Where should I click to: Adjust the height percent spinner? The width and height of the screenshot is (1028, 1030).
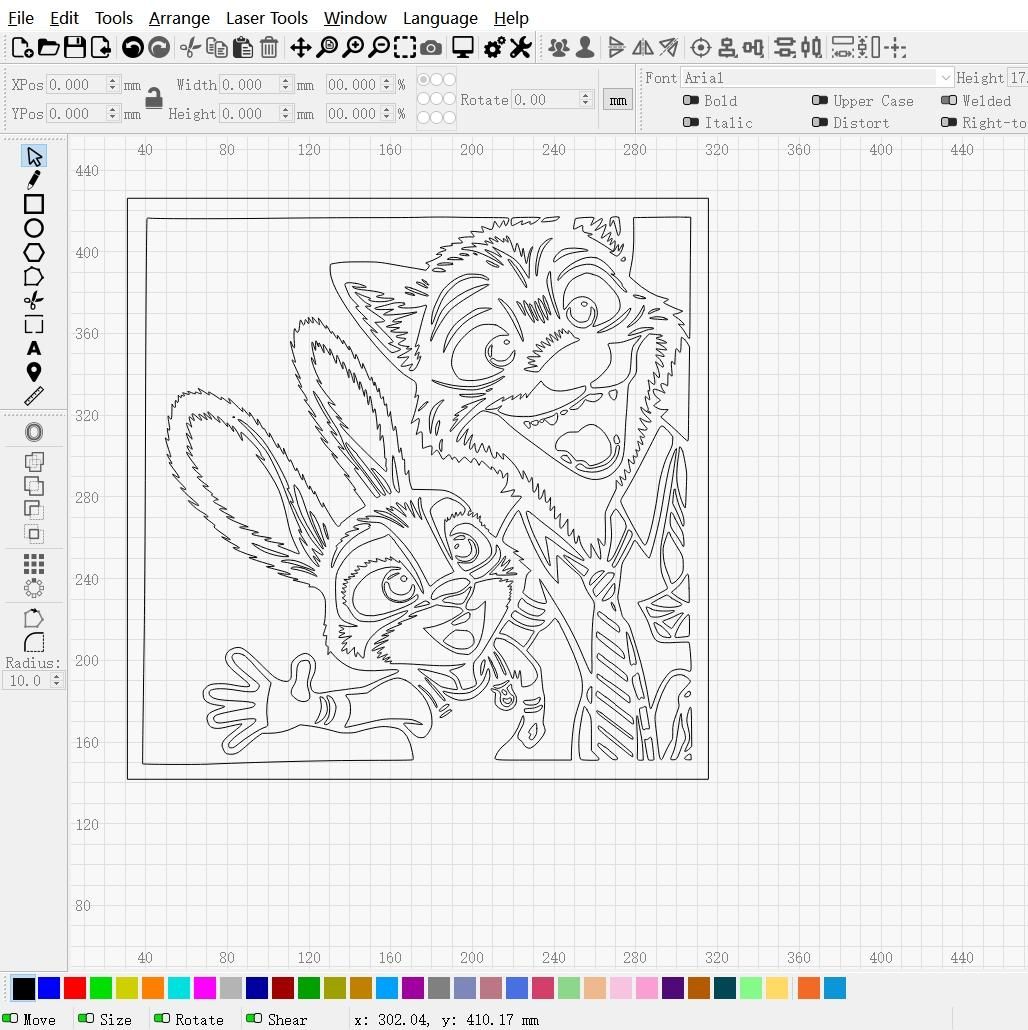coord(386,113)
